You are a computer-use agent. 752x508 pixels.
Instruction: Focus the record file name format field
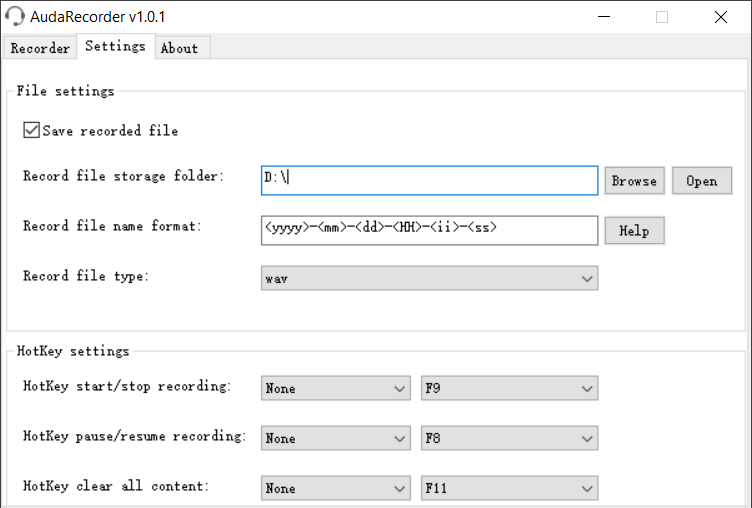point(429,229)
